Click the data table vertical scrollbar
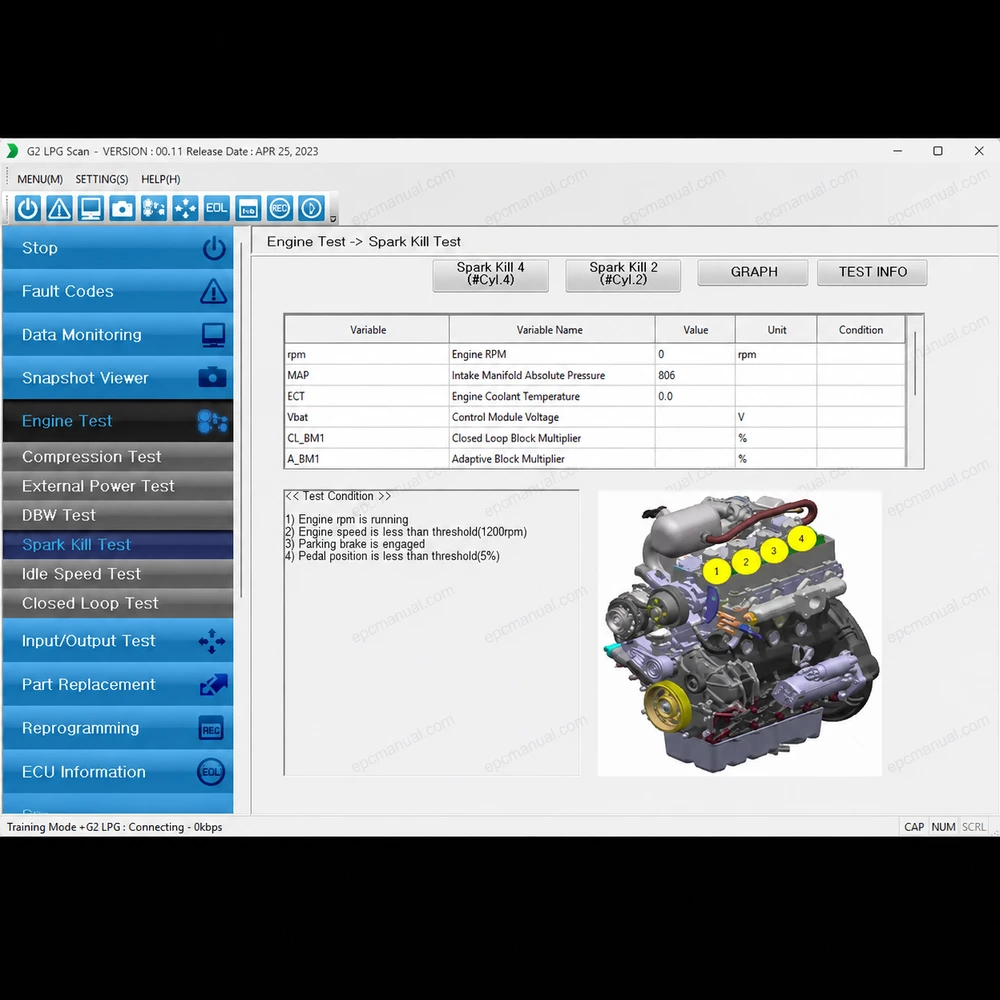Screen dimensions: 1000x1000 [915, 364]
